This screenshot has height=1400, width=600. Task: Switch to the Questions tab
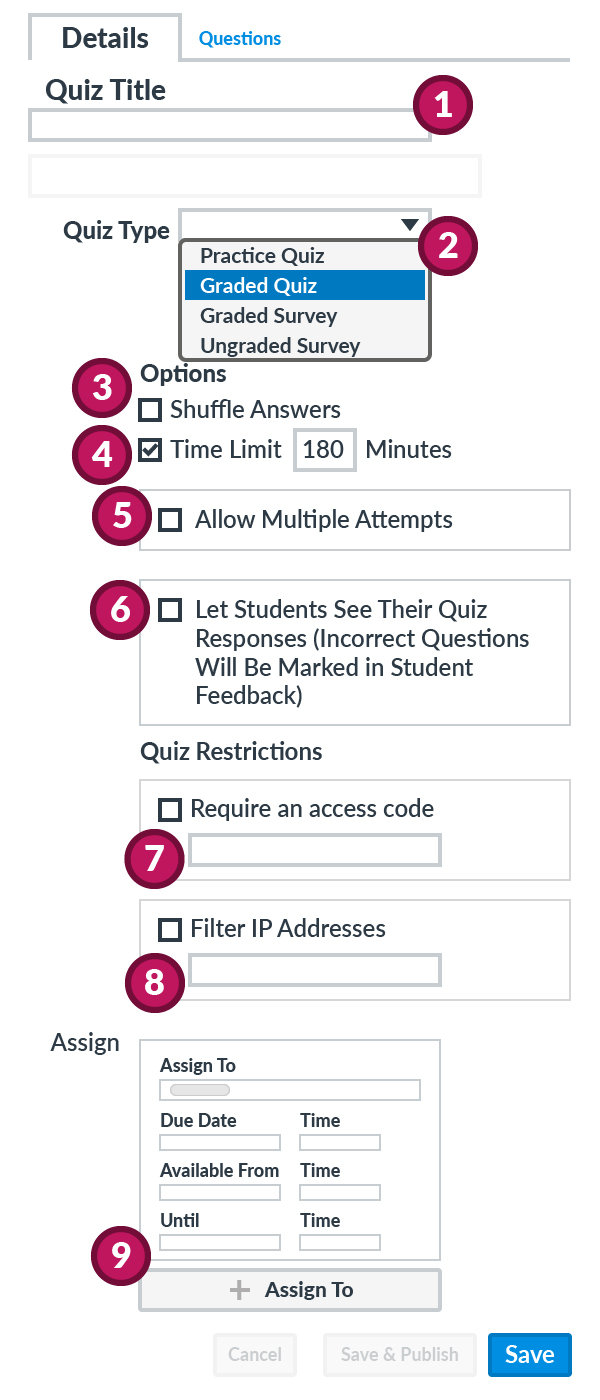[x=240, y=39]
